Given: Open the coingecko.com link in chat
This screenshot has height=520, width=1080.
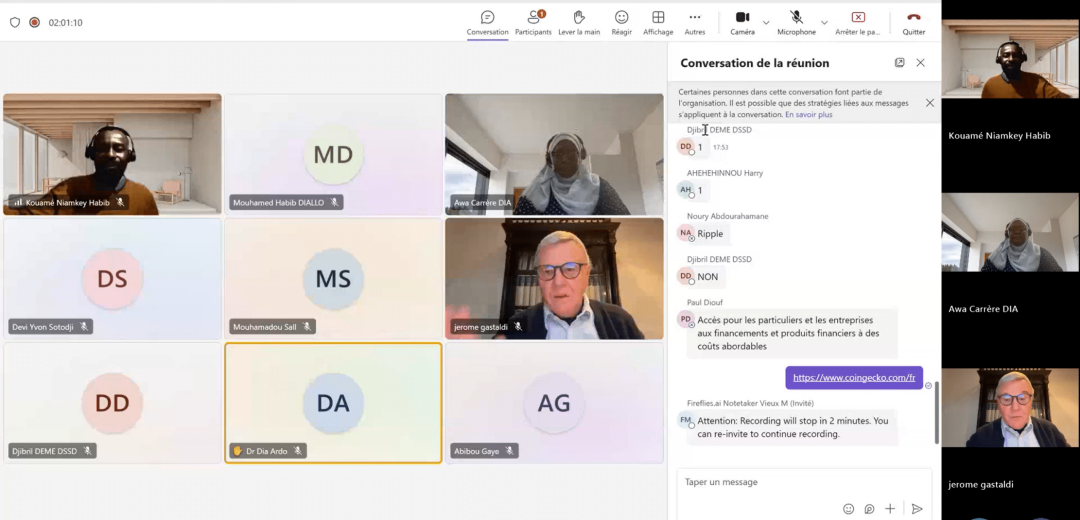Looking at the screenshot, I should tap(853, 378).
